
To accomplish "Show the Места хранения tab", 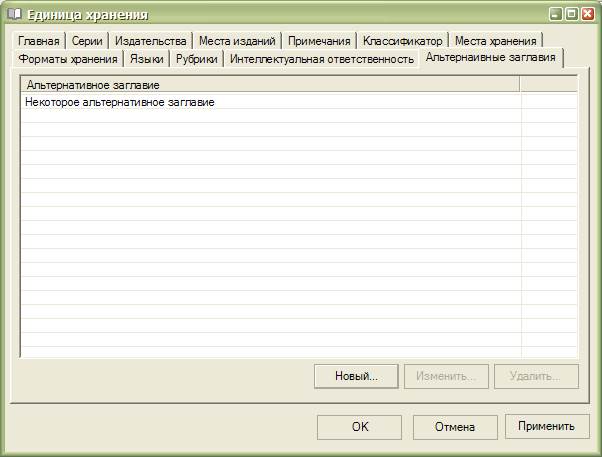I will (x=496, y=41).
